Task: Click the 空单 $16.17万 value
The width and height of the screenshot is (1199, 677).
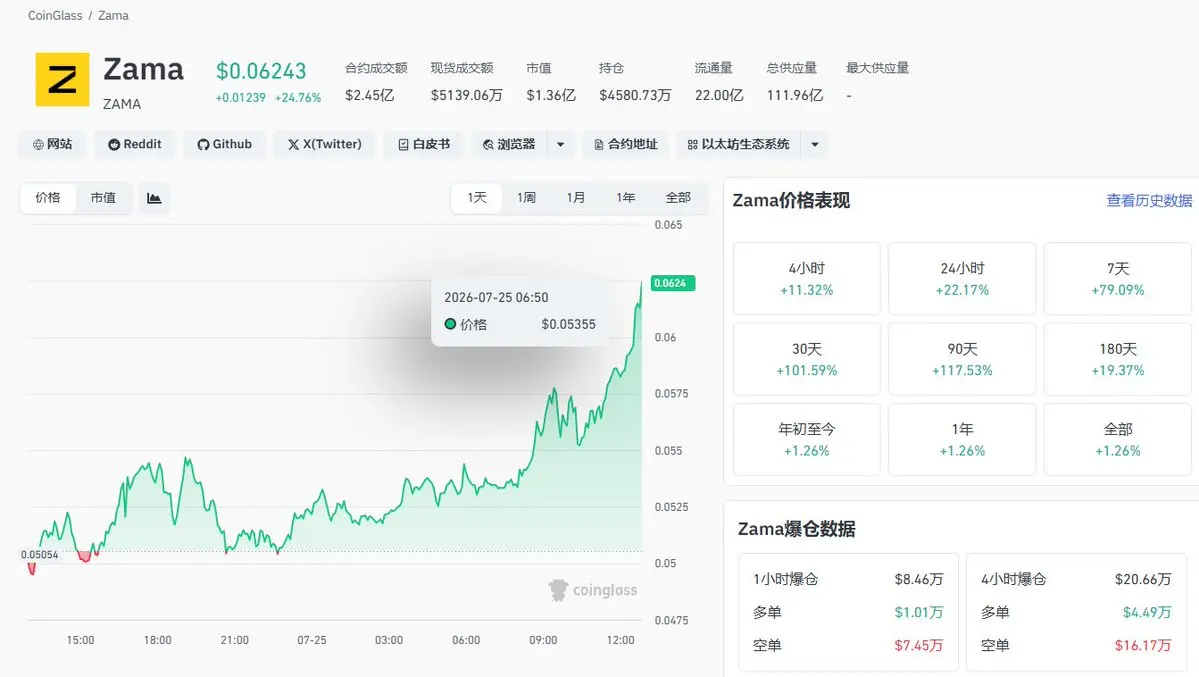Action: click(x=1142, y=645)
